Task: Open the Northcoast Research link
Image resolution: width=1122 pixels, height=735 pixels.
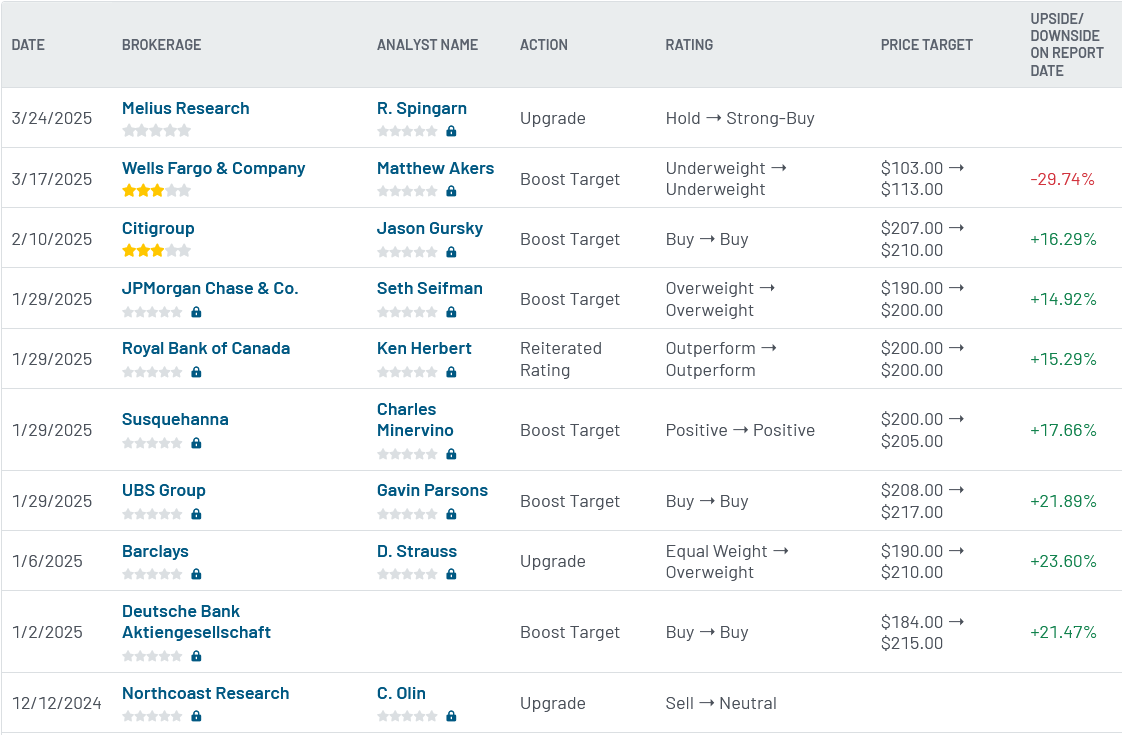Action: coord(205,693)
